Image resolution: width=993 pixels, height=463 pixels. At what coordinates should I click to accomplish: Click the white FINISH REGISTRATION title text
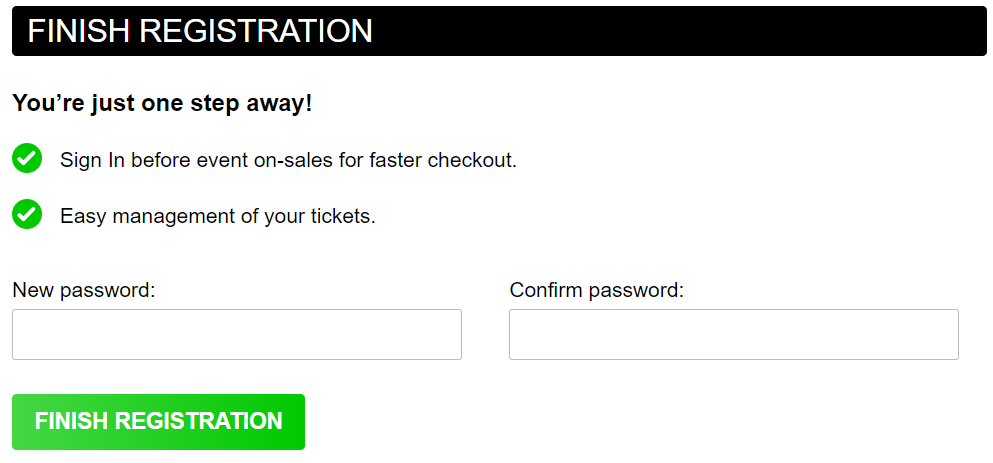pos(200,31)
